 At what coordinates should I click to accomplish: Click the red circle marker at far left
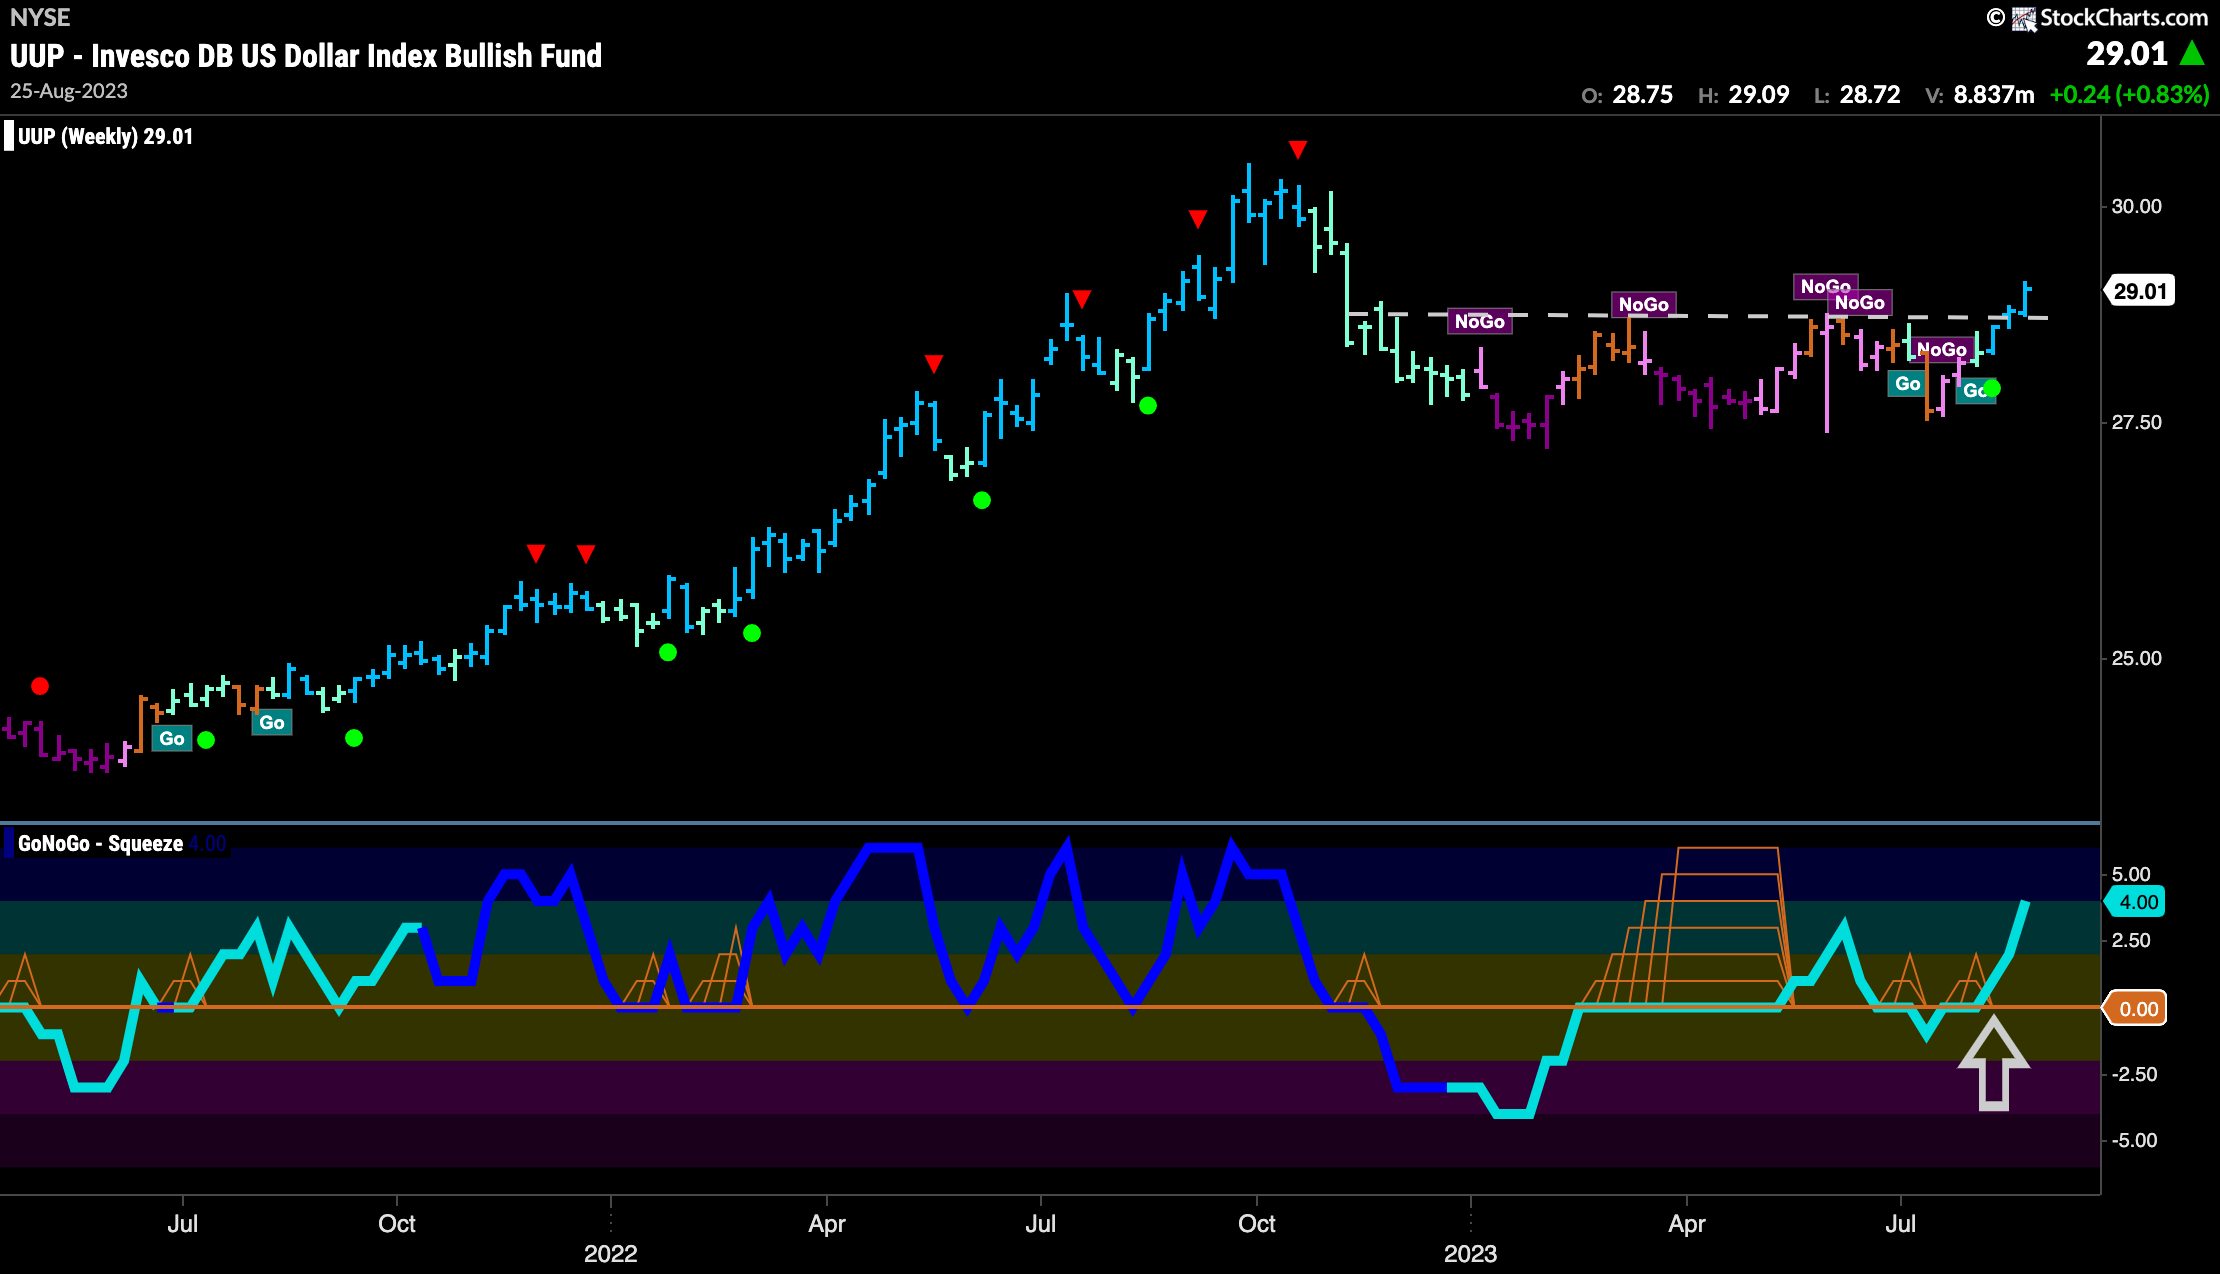pos(40,686)
